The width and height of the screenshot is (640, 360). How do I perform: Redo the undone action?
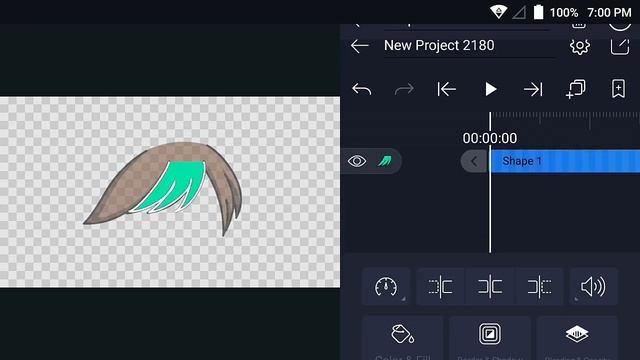tap(404, 89)
